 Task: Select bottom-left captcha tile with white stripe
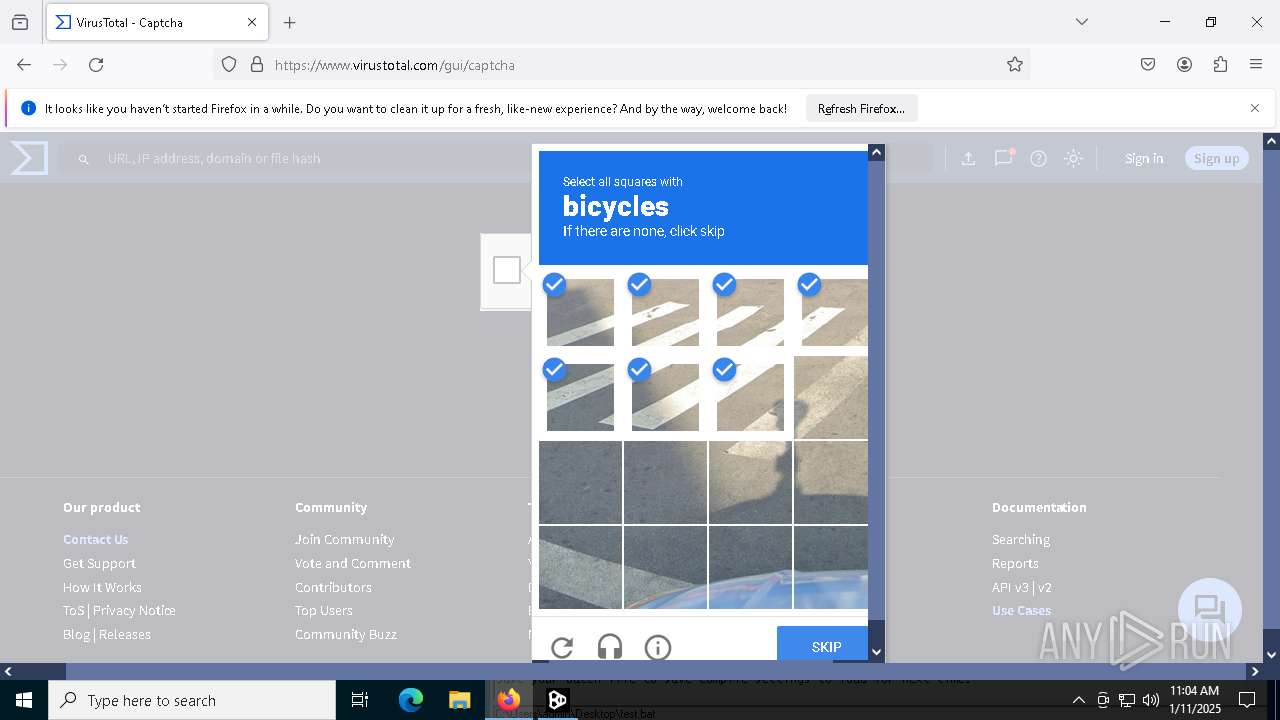click(580, 567)
